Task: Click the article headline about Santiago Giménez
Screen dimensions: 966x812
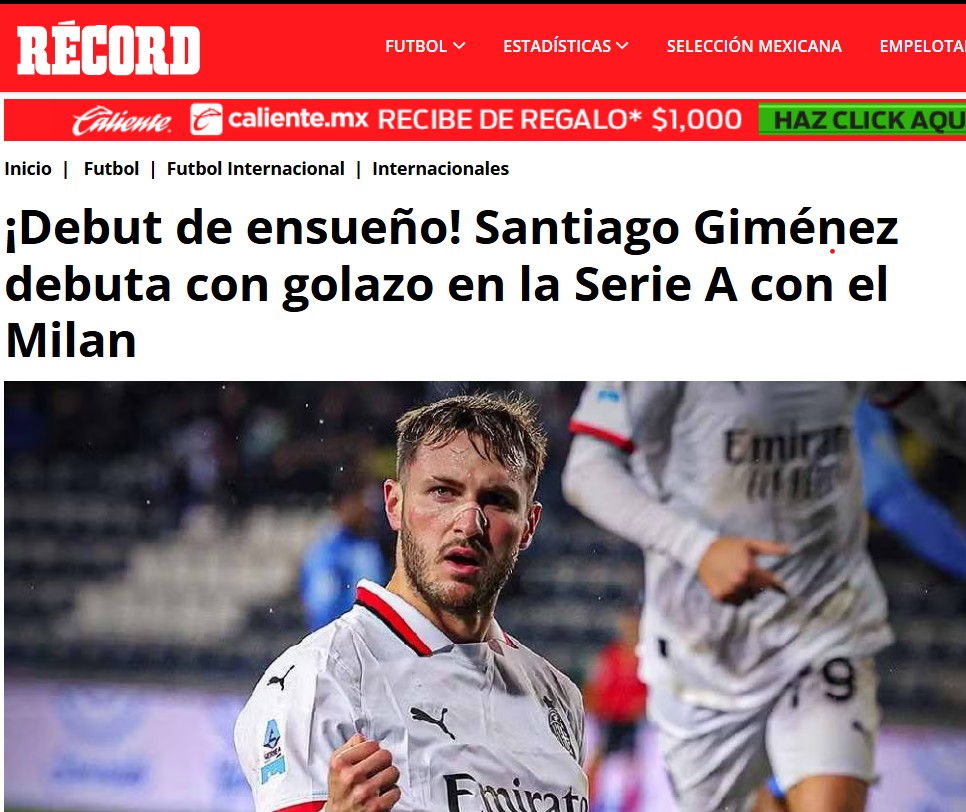Action: point(452,284)
